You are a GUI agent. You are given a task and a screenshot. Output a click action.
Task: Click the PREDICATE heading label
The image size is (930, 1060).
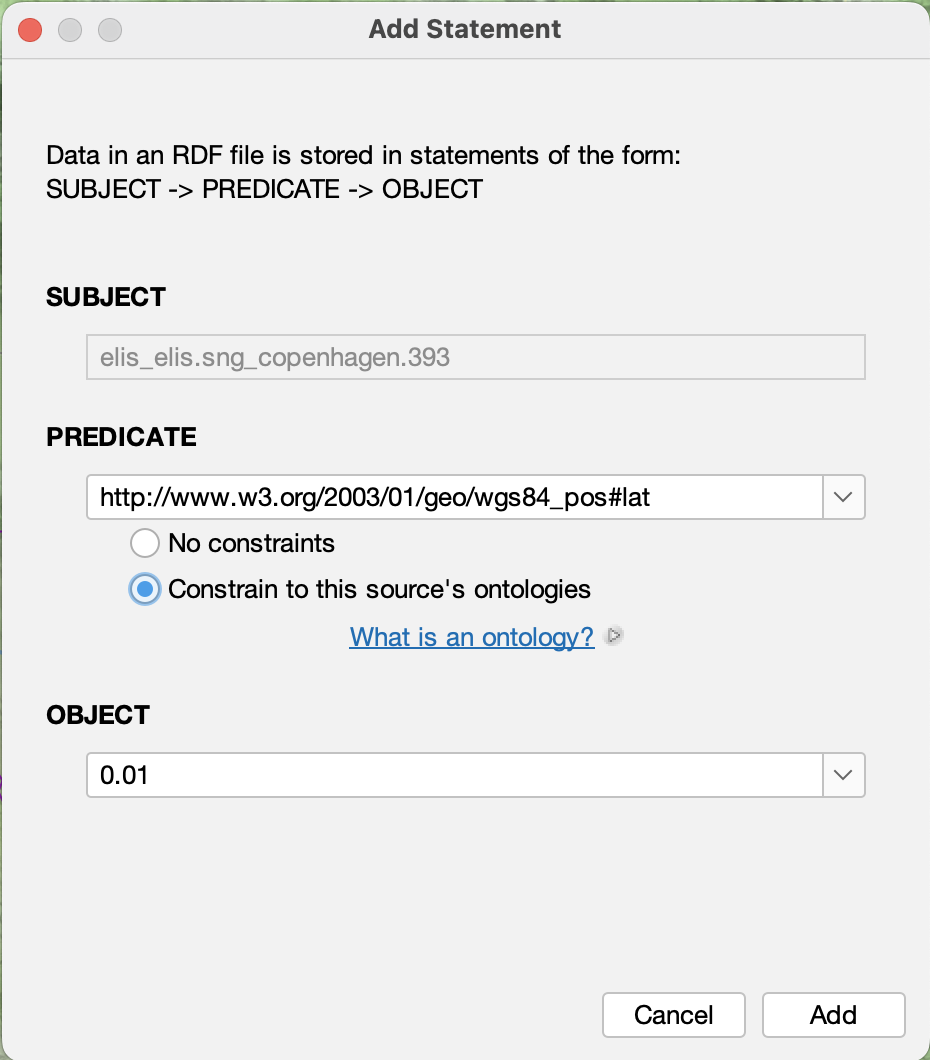(121, 437)
